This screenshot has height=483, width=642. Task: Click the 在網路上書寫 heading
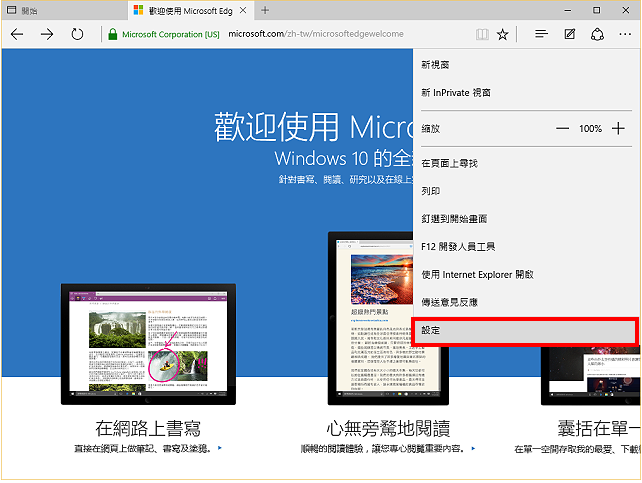point(148,428)
